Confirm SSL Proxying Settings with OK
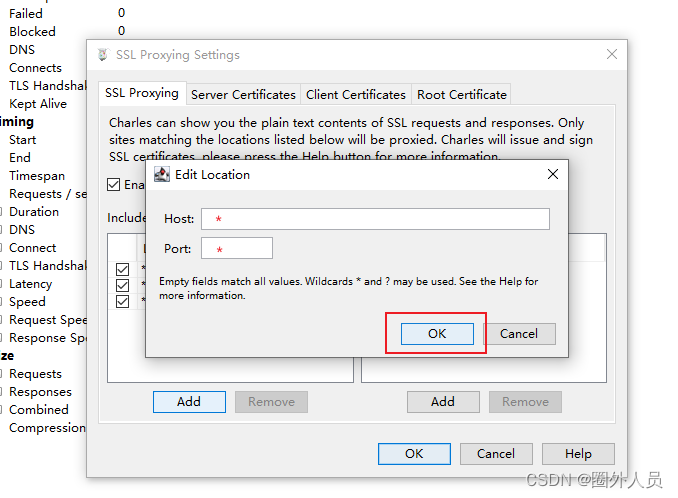The height and width of the screenshot is (498, 678). pyautogui.click(x=414, y=454)
